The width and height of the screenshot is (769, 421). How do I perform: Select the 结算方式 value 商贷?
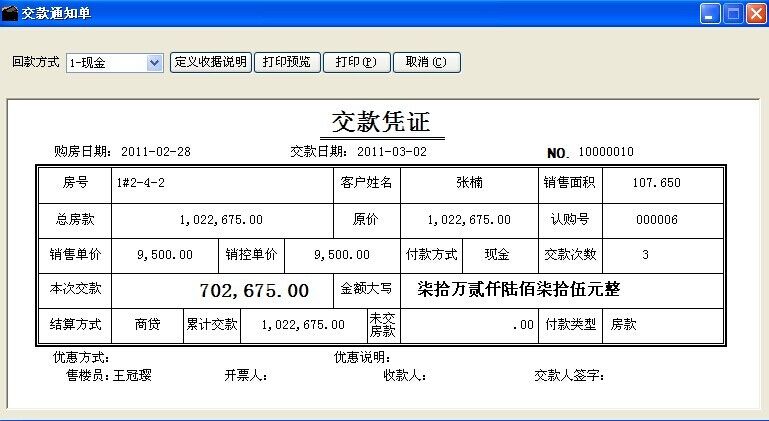click(x=148, y=325)
